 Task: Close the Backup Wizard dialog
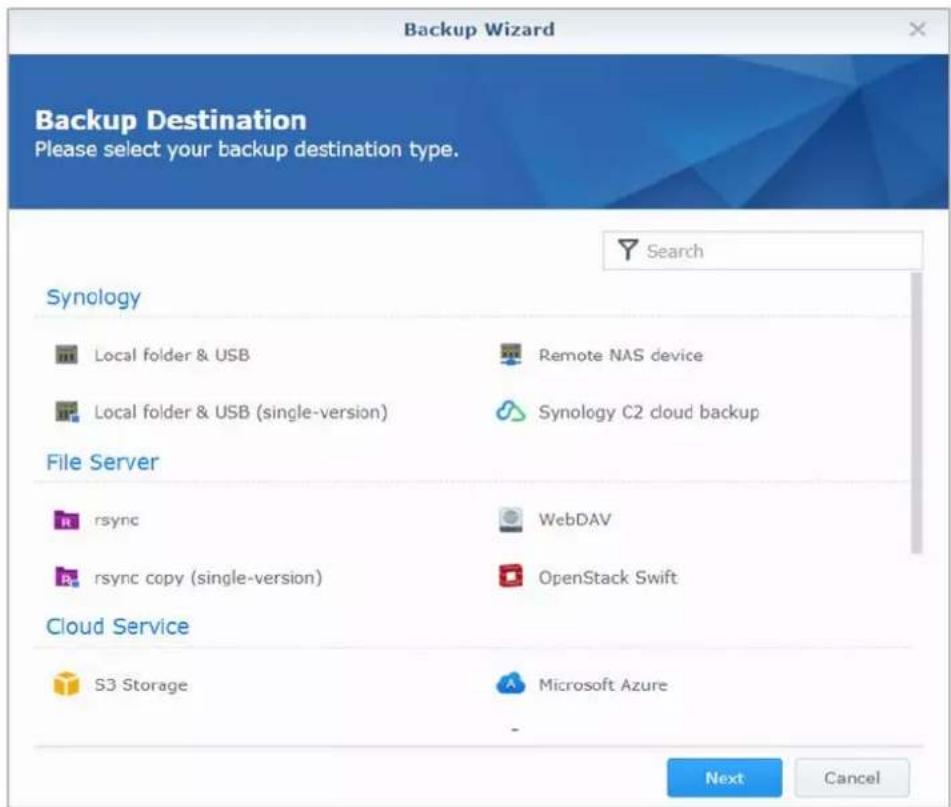coord(917,29)
